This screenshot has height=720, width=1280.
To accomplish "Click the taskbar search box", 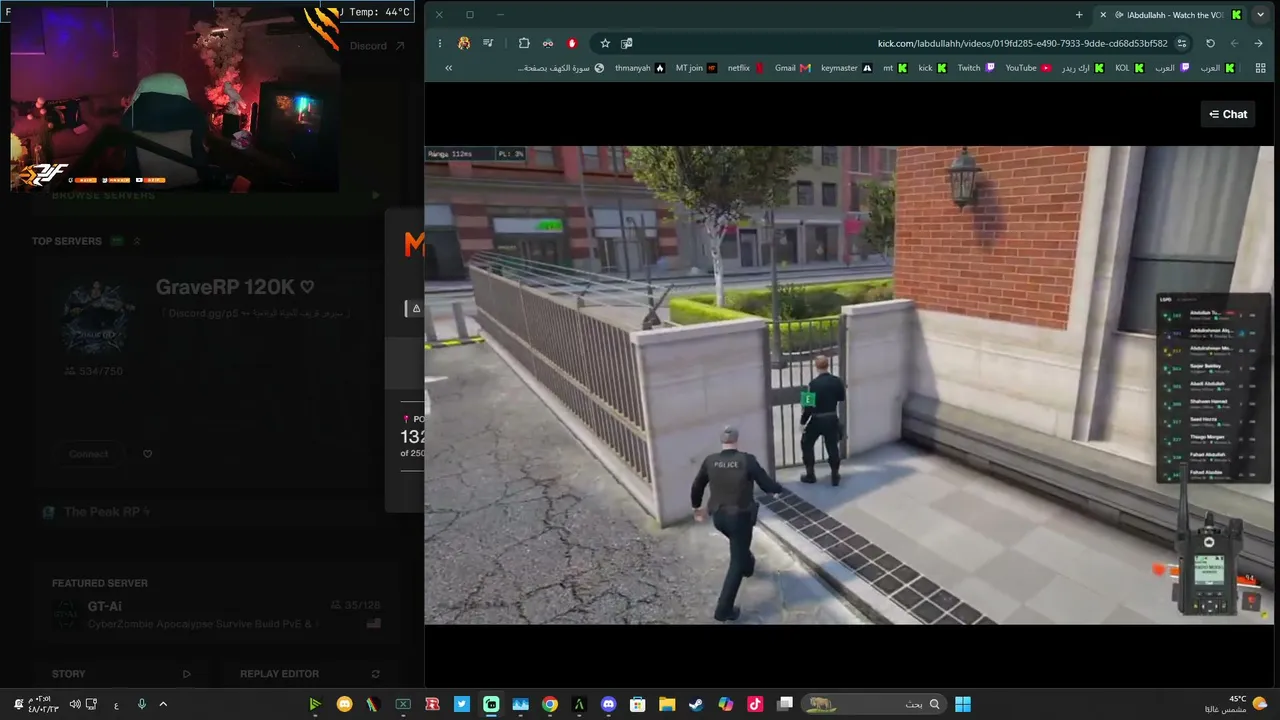I will click(x=874, y=704).
